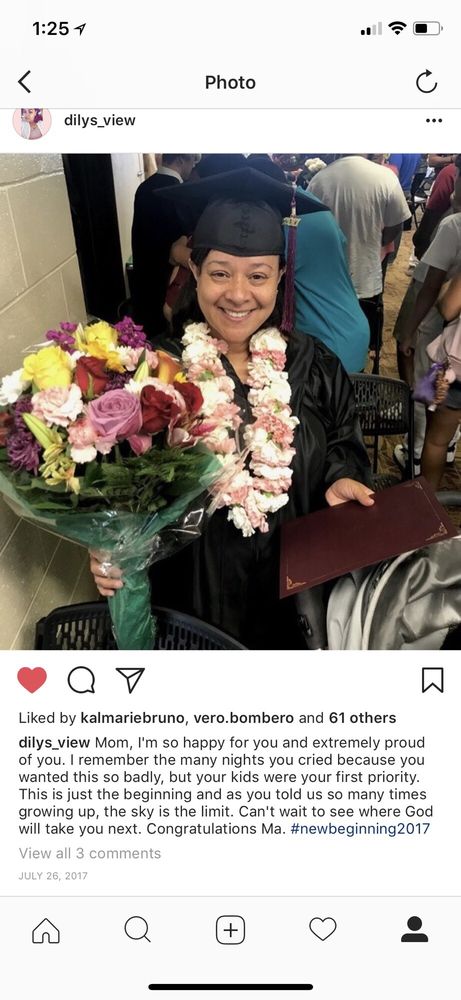Tap the comment bubble icon
The width and height of the screenshot is (461, 1000).
pos(81,680)
